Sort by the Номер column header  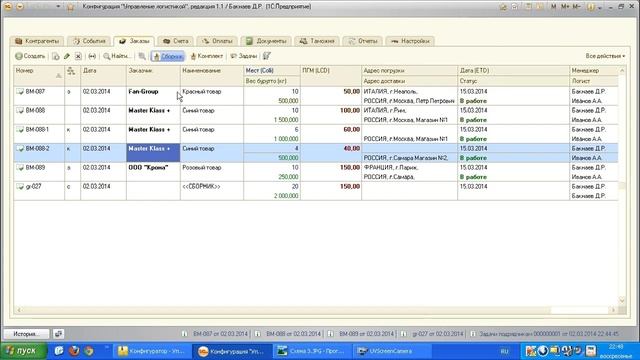click(39, 76)
